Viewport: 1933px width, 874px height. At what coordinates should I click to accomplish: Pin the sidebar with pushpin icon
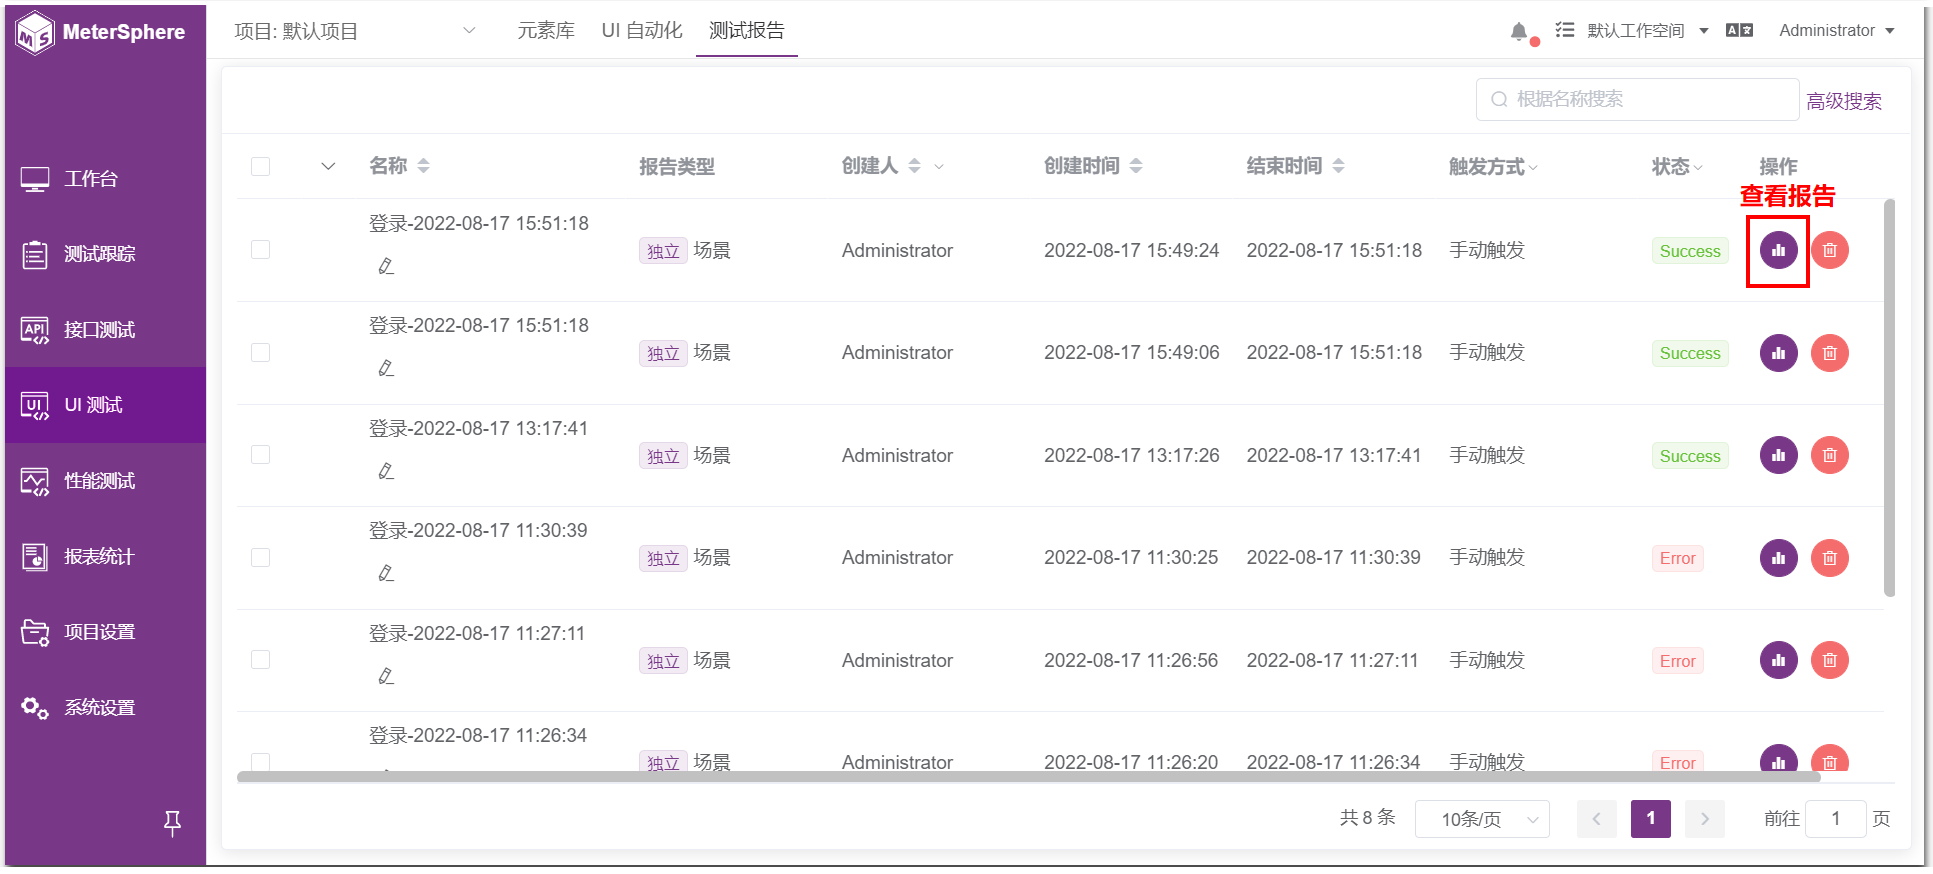[172, 823]
